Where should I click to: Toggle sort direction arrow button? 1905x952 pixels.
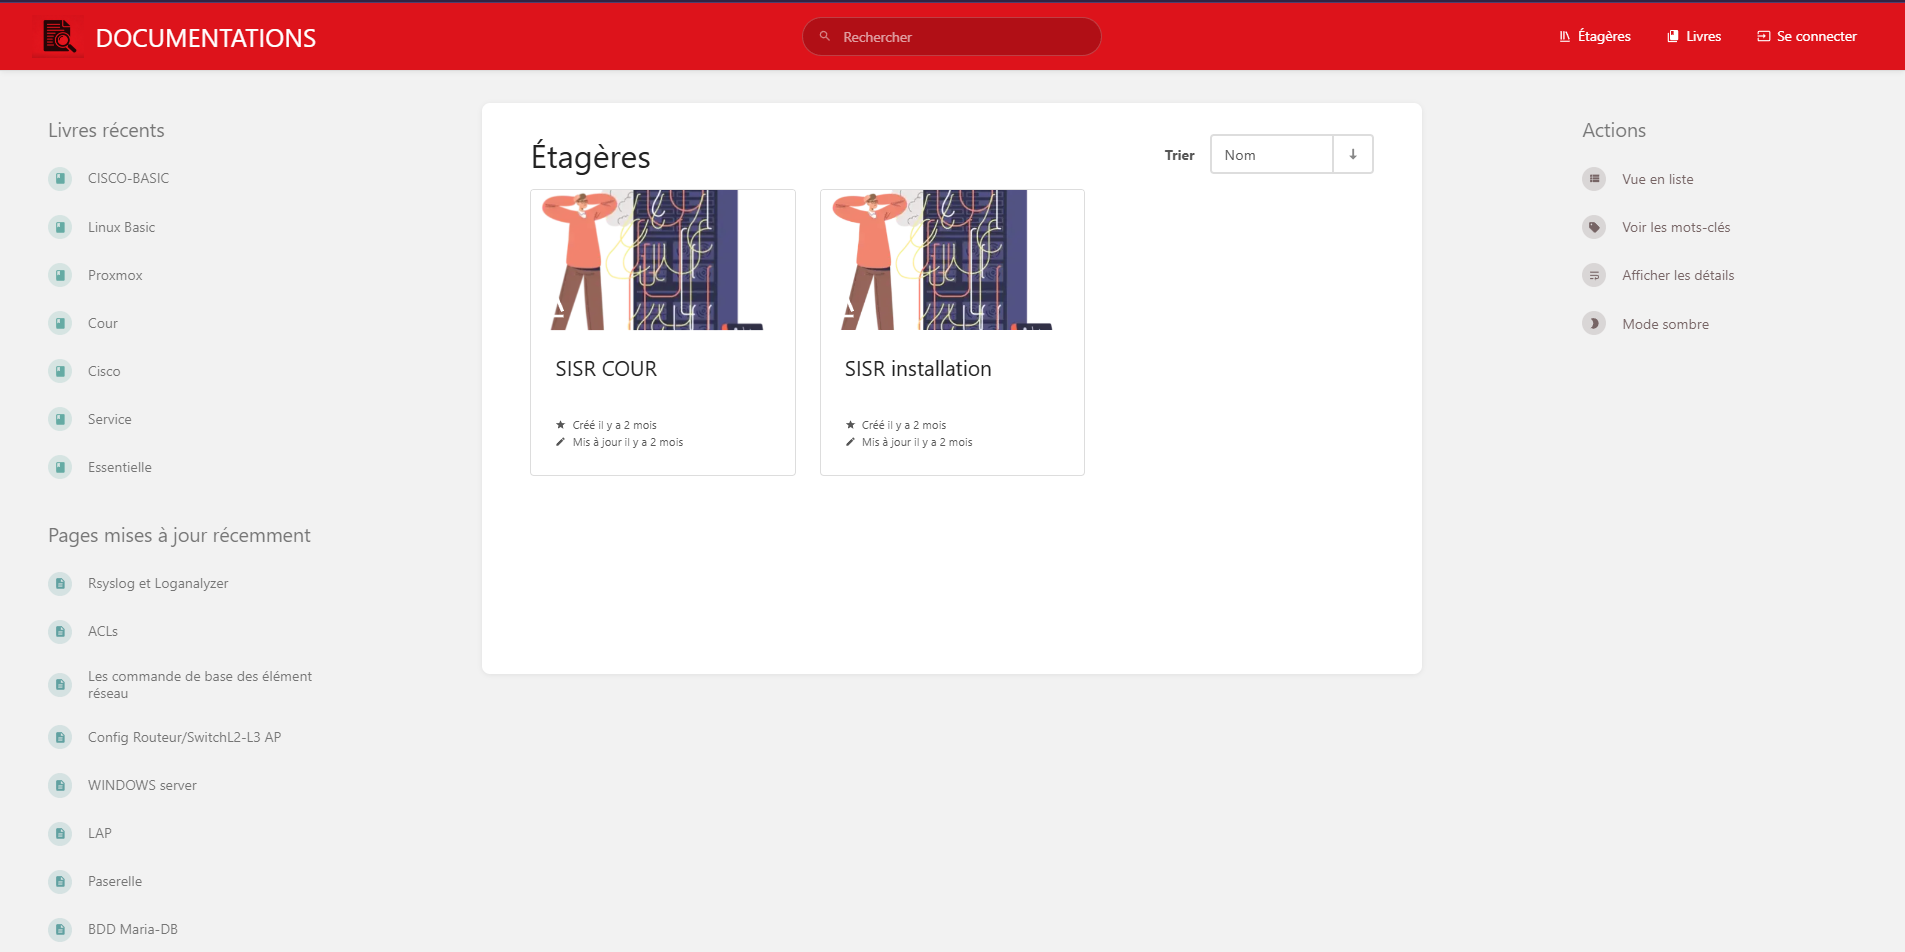pos(1353,154)
